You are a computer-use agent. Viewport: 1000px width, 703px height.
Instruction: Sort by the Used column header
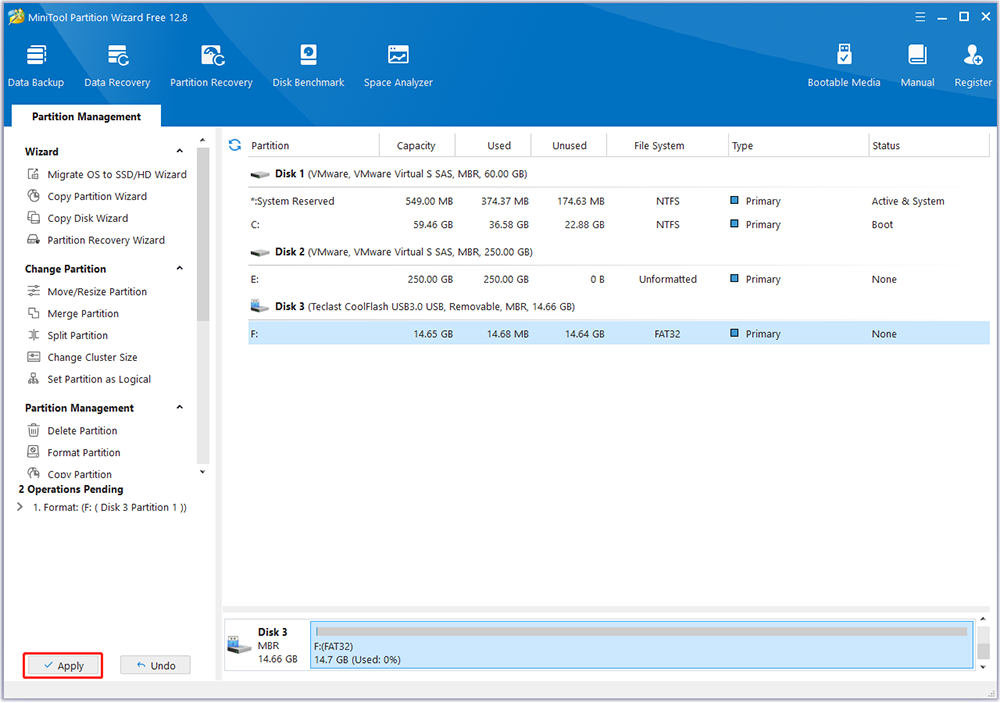point(492,145)
